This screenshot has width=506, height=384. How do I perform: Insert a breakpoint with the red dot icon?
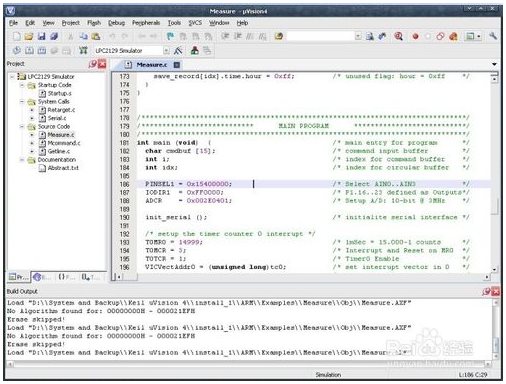pos(415,36)
